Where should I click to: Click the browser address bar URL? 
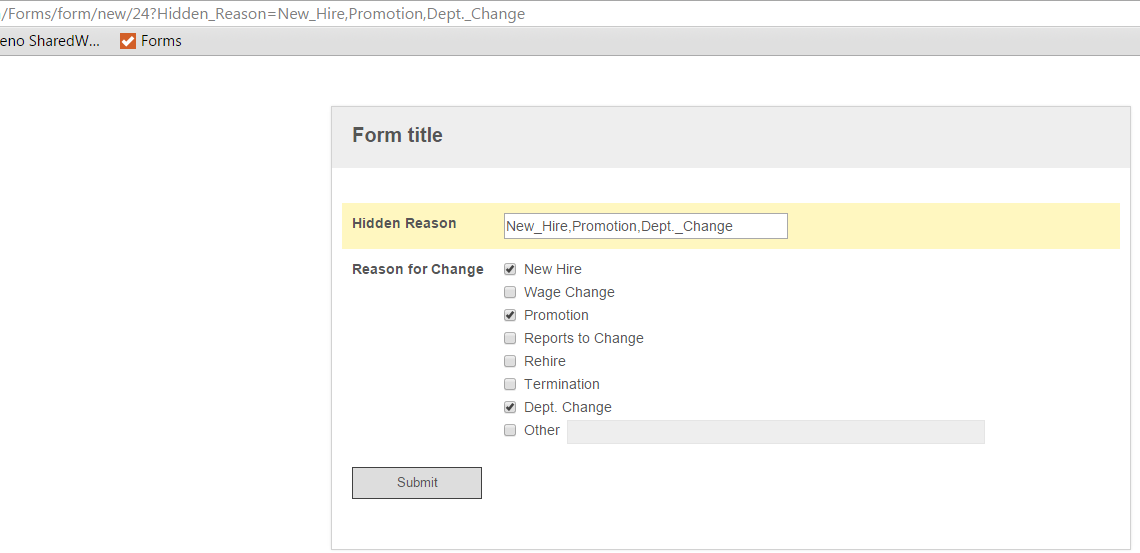tap(262, 14)
